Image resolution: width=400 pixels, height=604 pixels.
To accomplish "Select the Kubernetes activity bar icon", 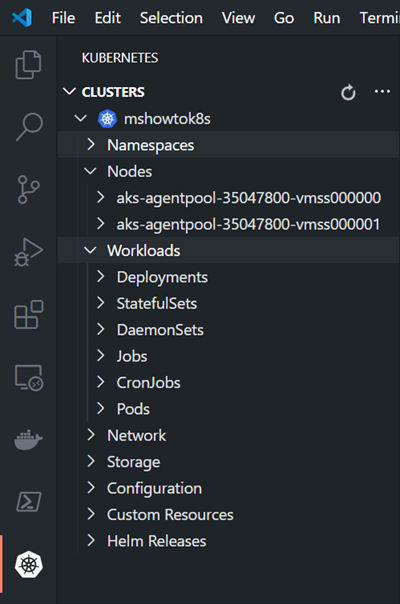I will point(29,565).
